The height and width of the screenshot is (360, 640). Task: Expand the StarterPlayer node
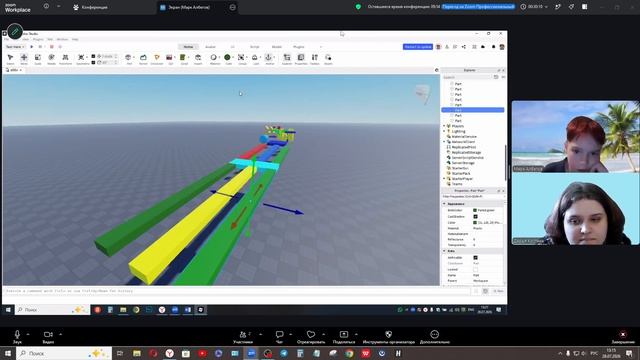444,179
